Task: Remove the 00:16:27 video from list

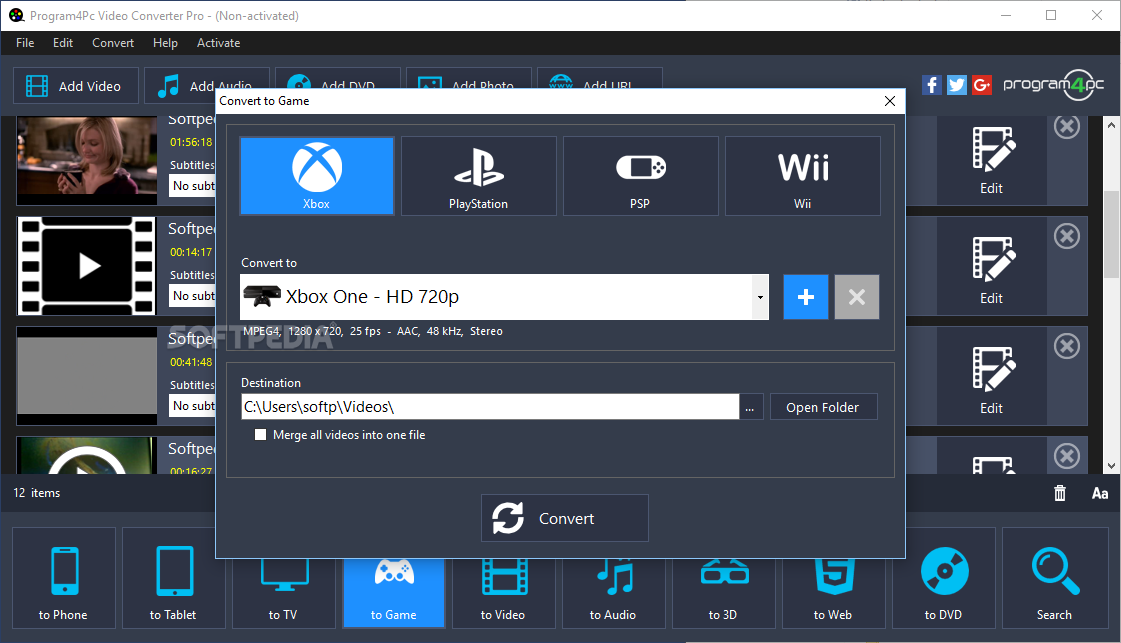Action: pos(1067,456)
